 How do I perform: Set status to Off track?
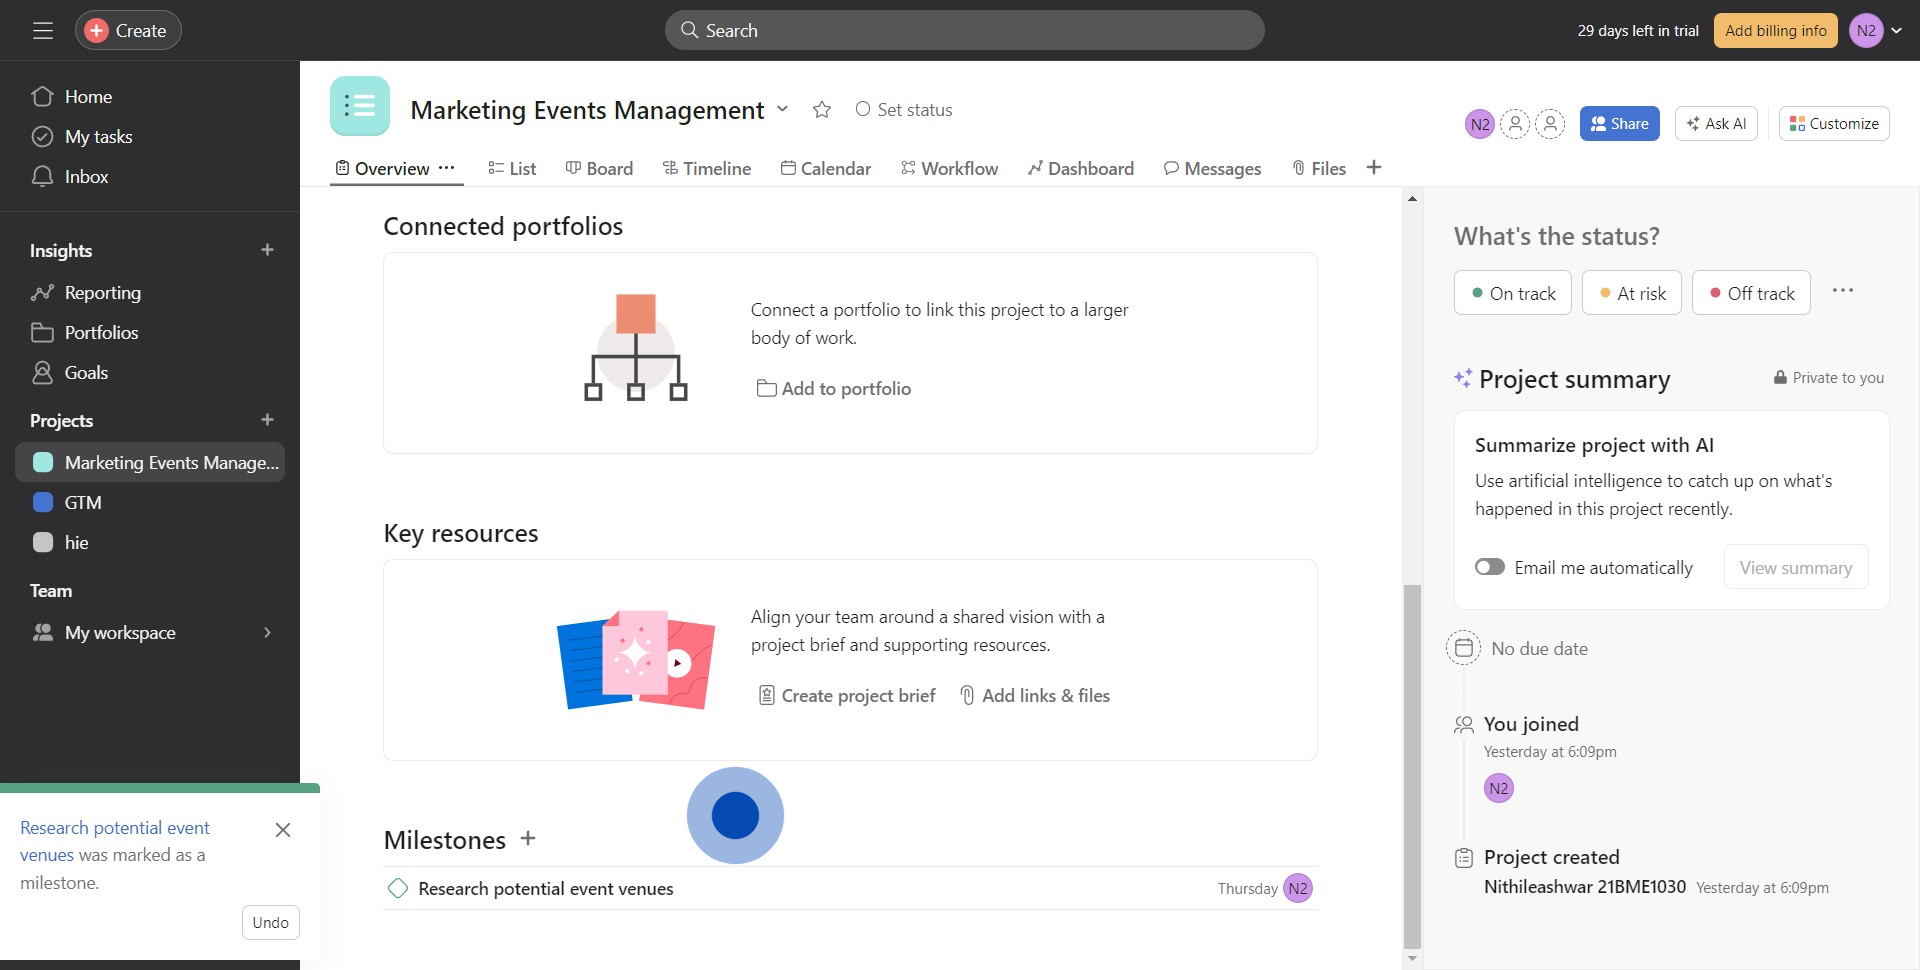coord(1751,293)
